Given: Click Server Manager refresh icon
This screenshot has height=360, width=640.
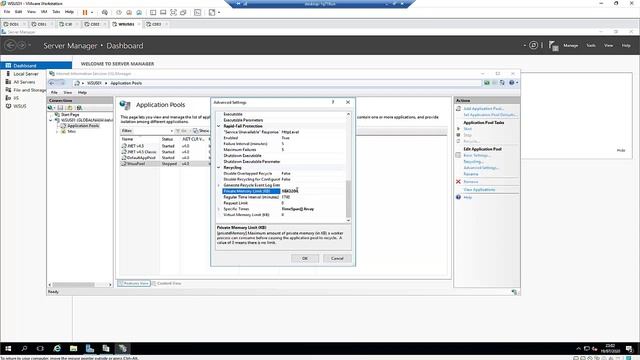Looking at the screenshot, I should (533, 45).
